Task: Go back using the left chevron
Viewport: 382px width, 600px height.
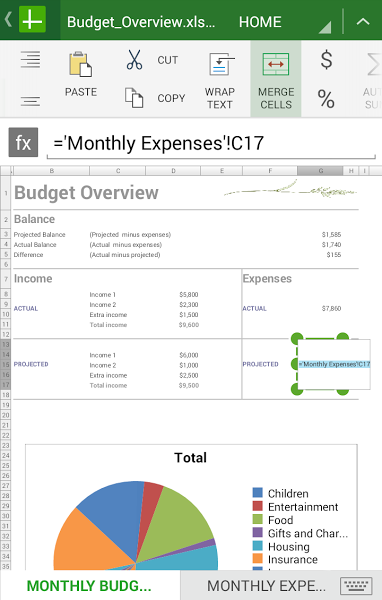Action: click(x=8, y=19)
